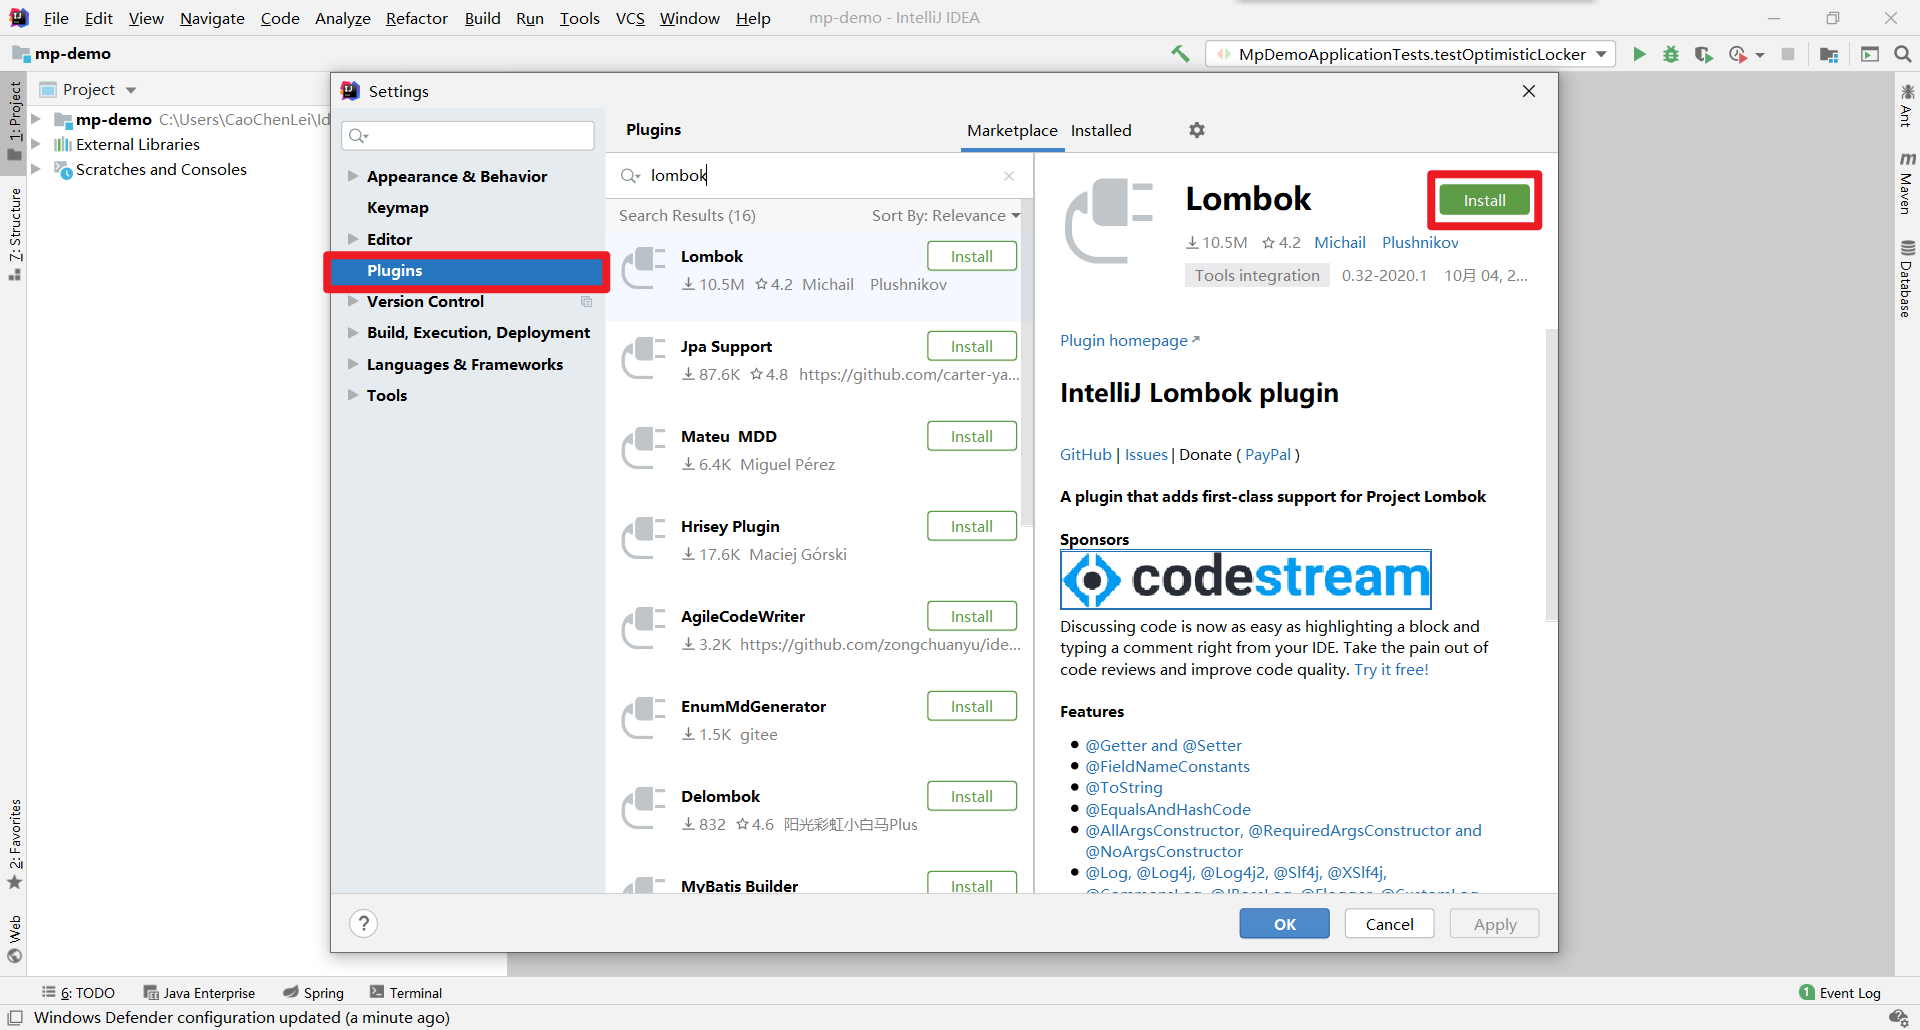Open the Sort By Relevance dropdown
The width and height of the screenshot is (1920, 1030).
(x=946, y=216)
